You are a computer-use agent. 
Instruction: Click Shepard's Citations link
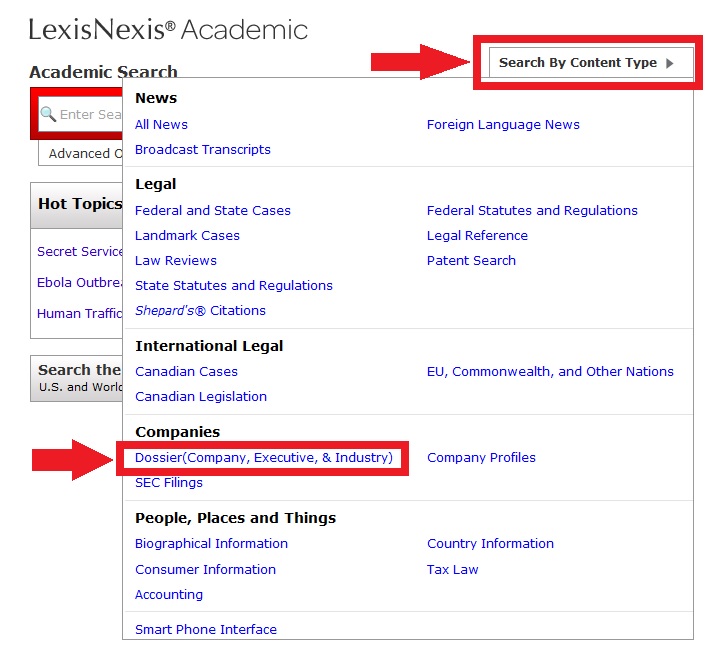[200, 311]
